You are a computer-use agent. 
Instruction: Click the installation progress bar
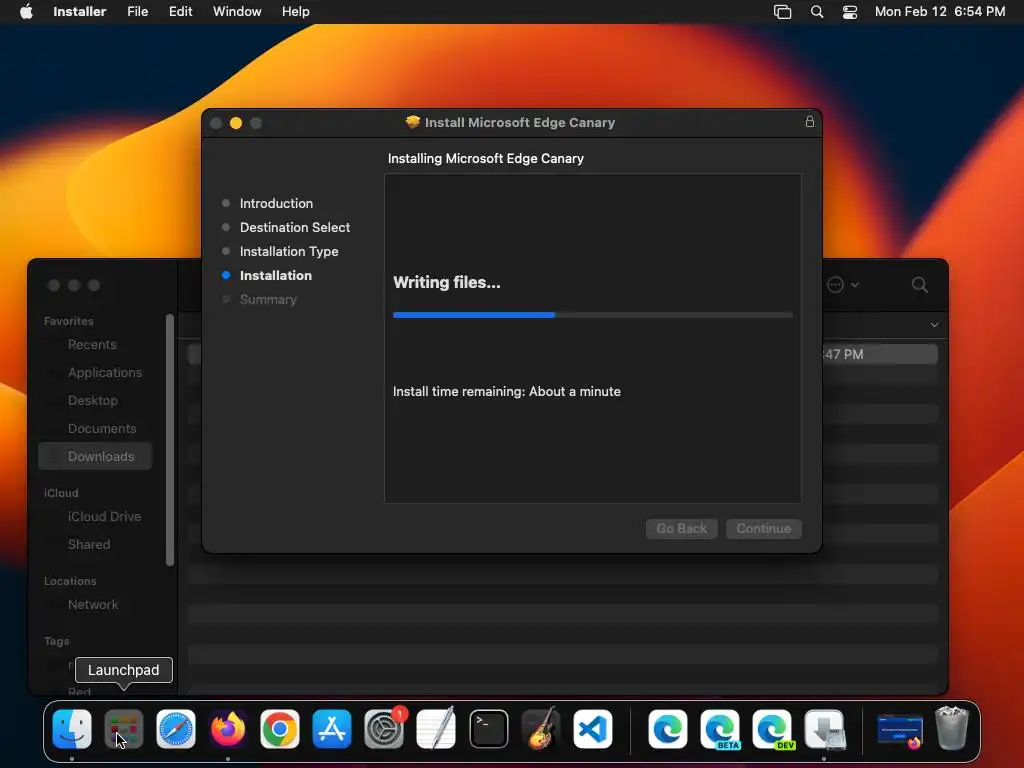(593, 315)
